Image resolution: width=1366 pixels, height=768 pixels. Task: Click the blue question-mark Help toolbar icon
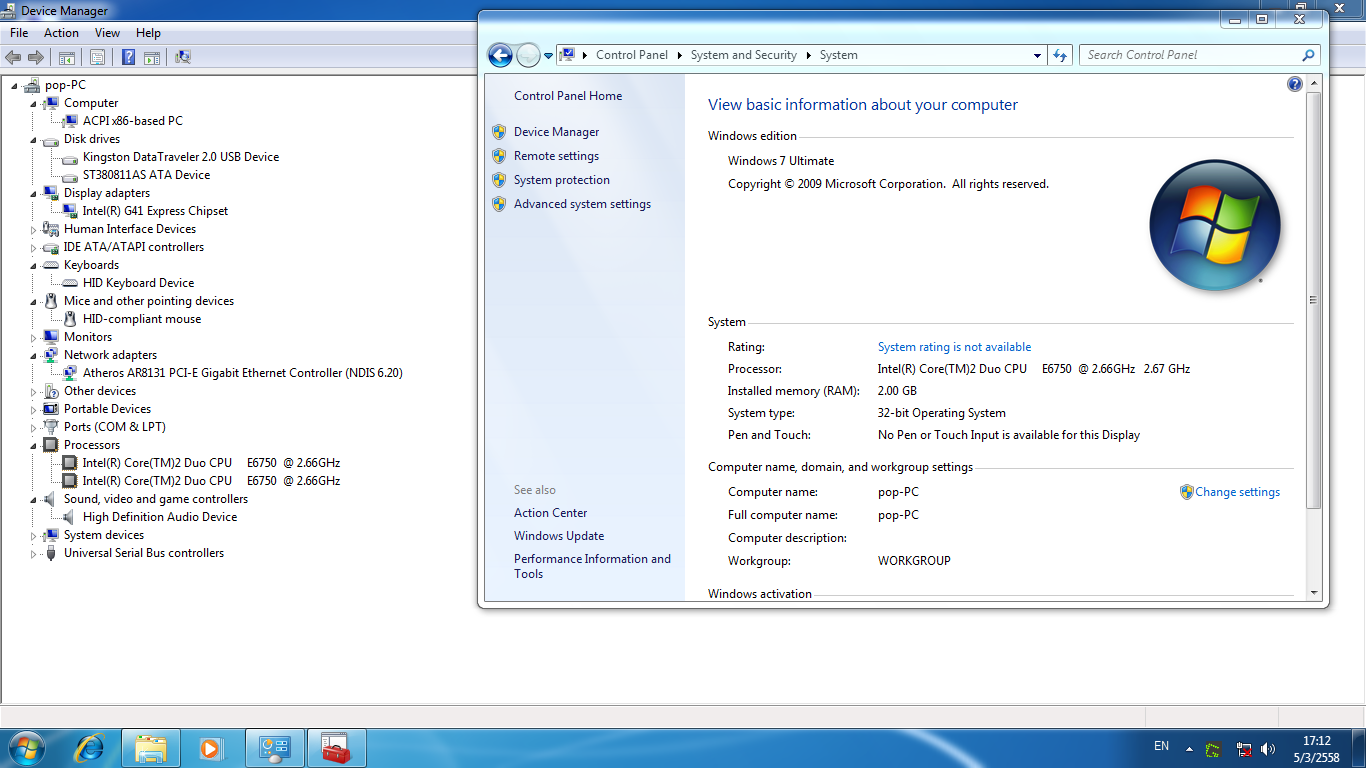[129, 58]
